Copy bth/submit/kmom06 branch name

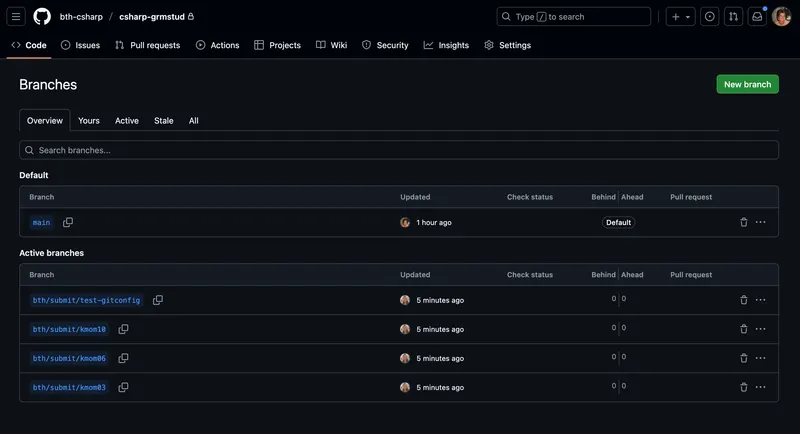tap(123, 358)
